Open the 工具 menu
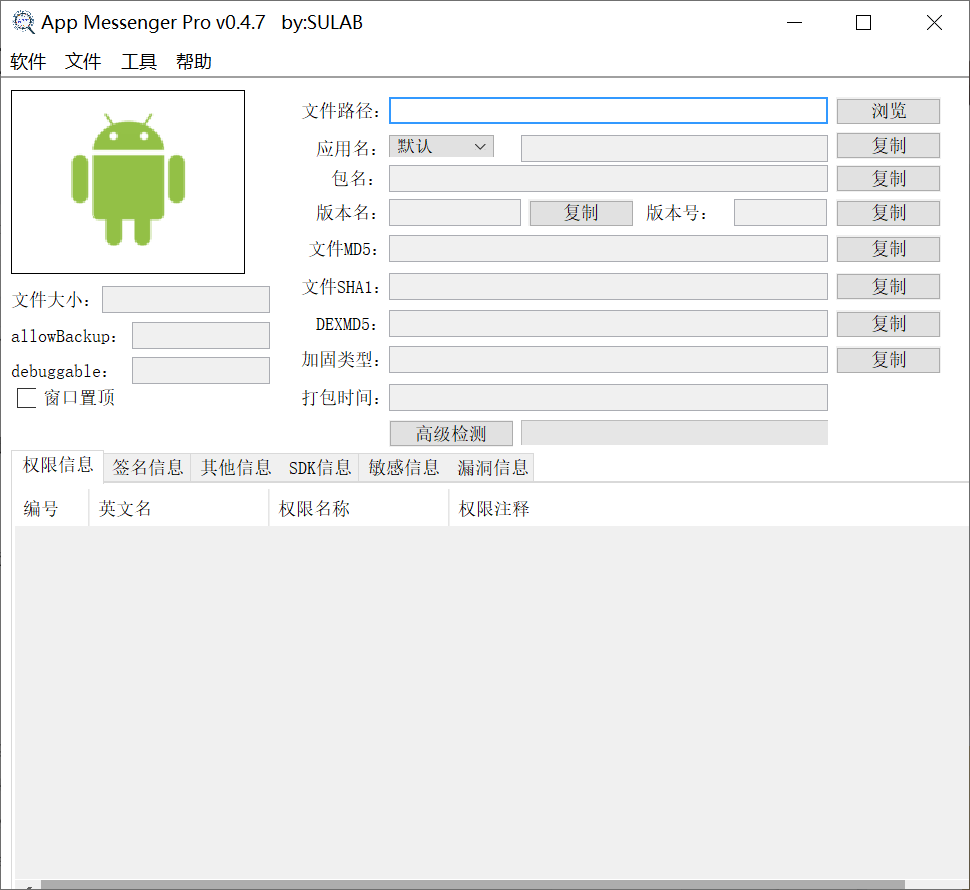Viewport: 970px width, 890px height. click(x=138, y=61)
